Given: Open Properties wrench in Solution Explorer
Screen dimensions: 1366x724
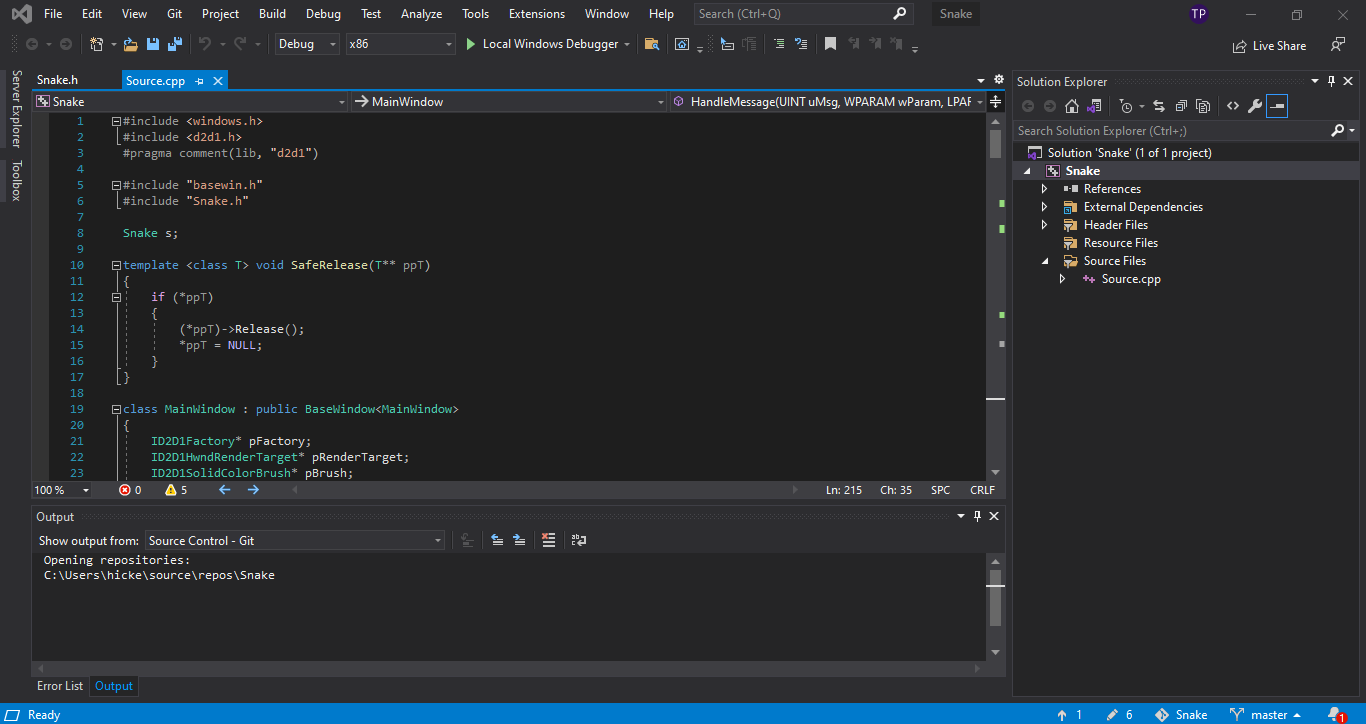Looking at the screenshot, I should click(x=1254, y=106).
